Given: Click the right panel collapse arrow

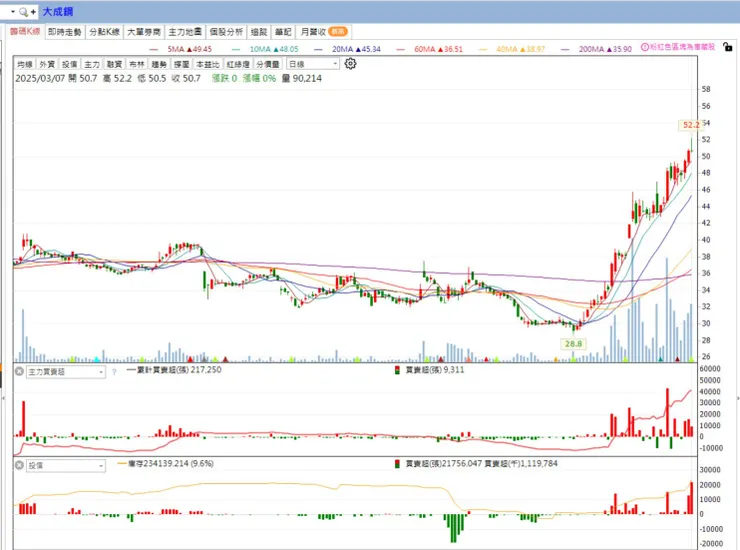Looking at the screenshot, I should pyautogui.click(x=738, y=399).
